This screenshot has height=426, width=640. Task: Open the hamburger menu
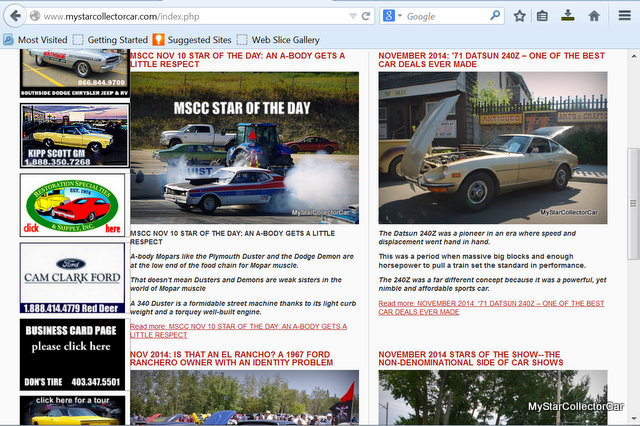point(624,16)
